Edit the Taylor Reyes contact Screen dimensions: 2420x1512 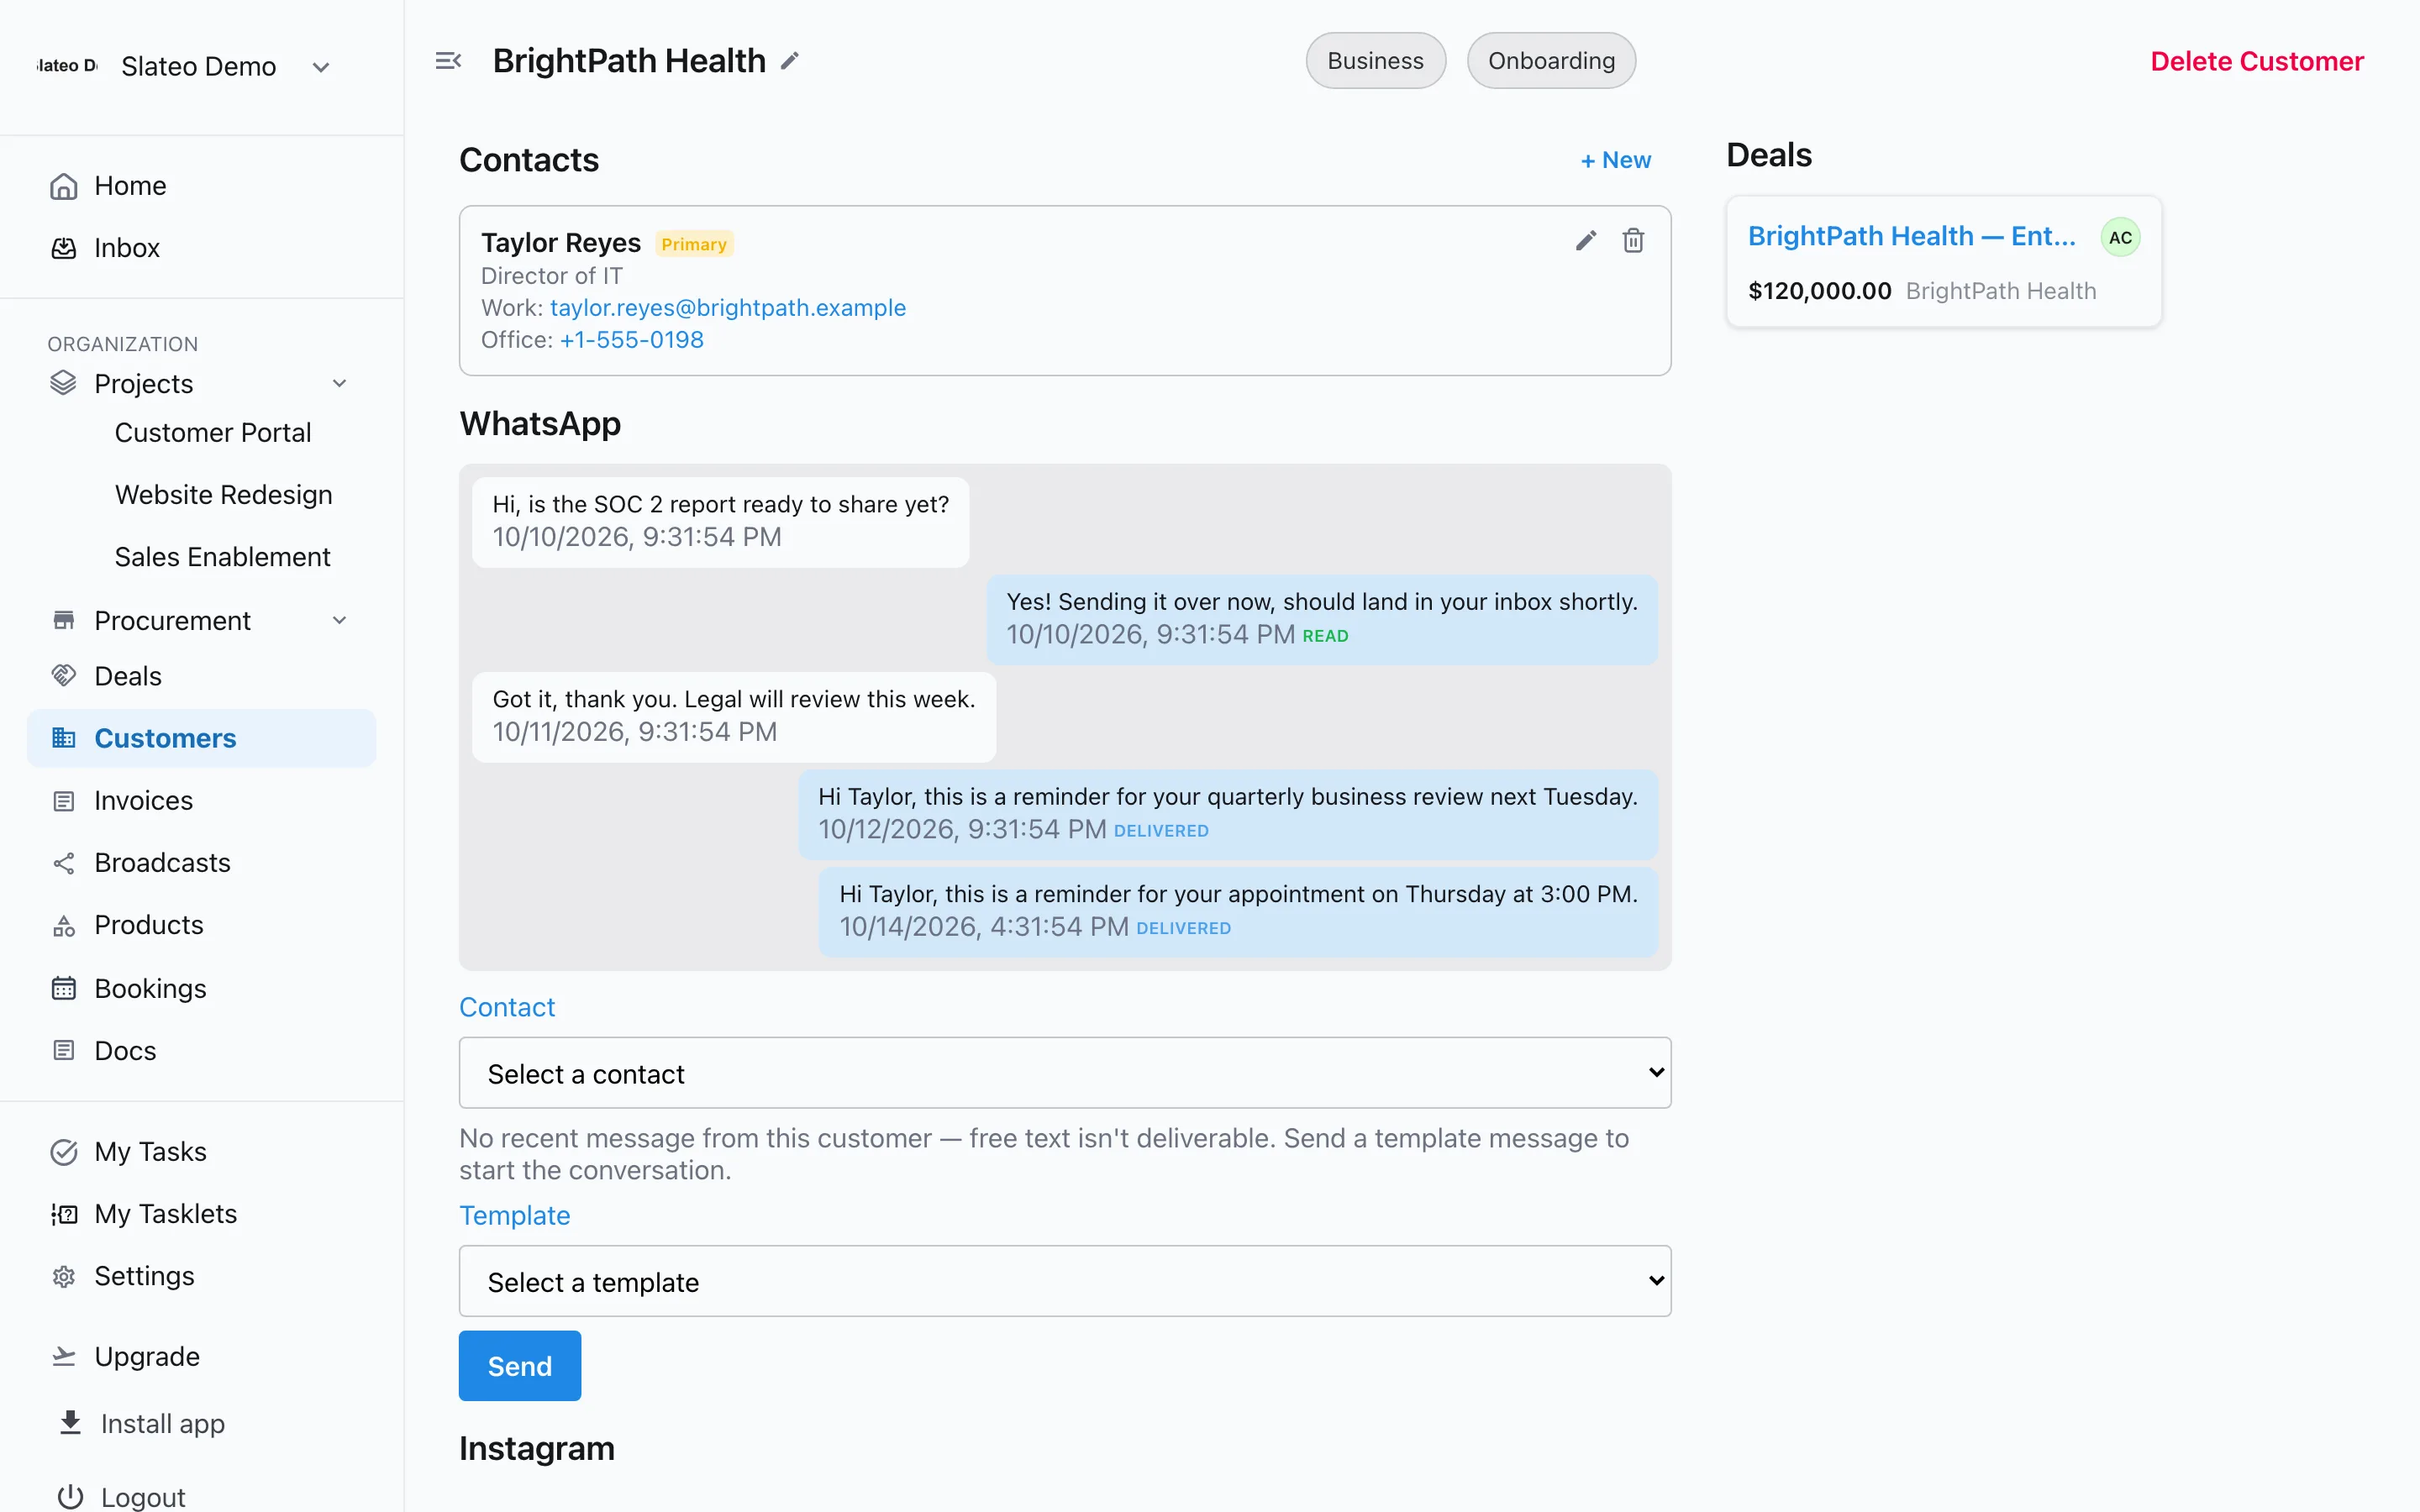(1586, 240)
